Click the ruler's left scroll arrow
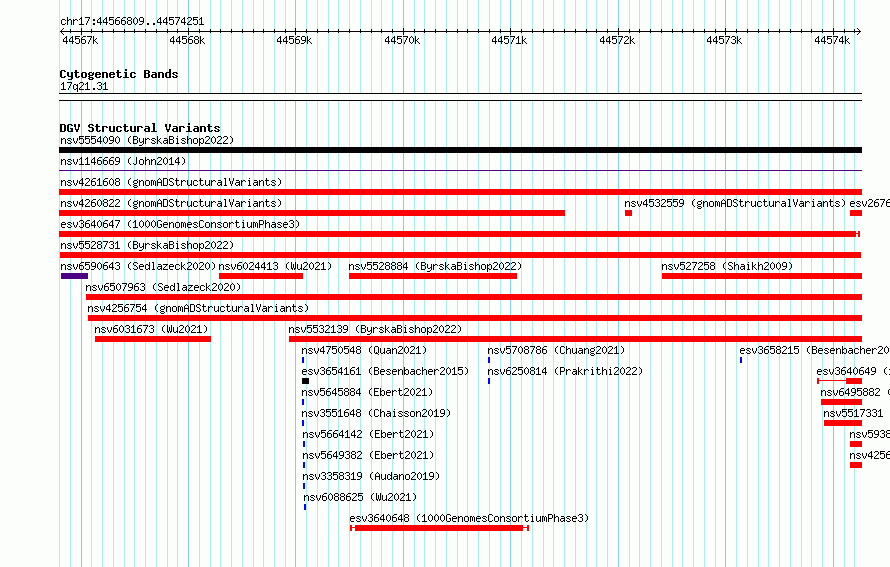The image size is (890, 567). [62, 31]
